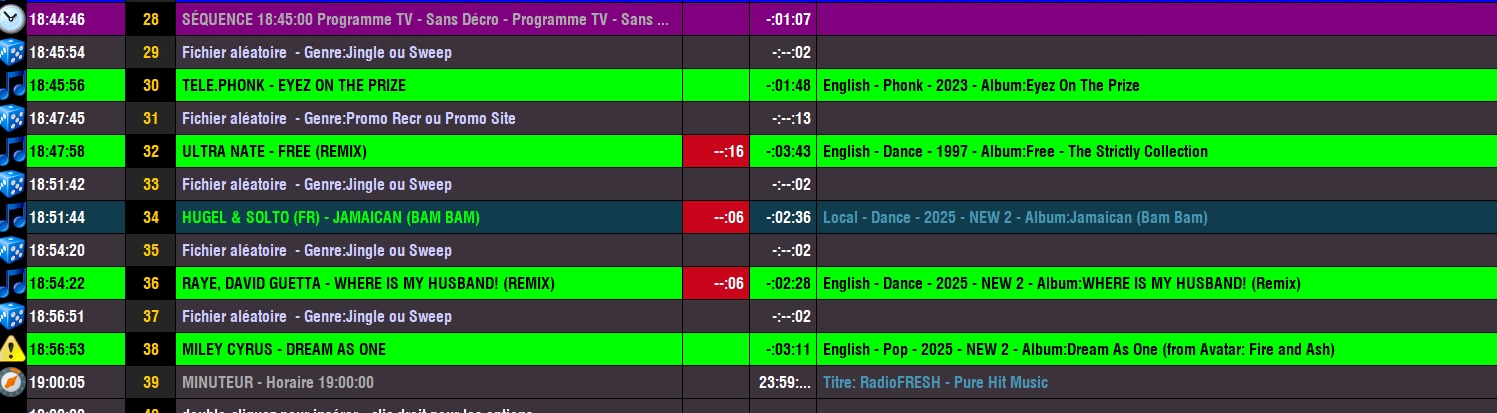The height and width of the screenshot is (413, 1497).
Task: Click the music note icon for HUGEL & SOLTO
Action: click(x=12, y=217)
